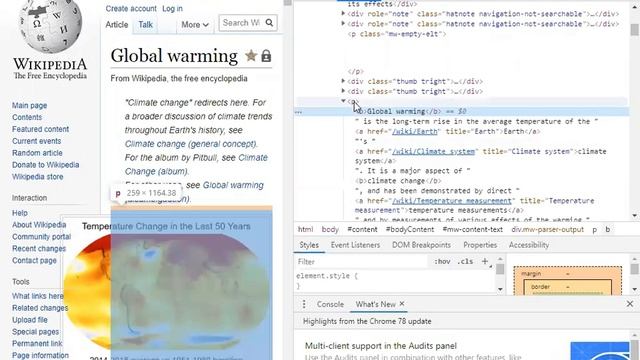Screen dimensions: 640x360
Task: Open the Contact page link
Action: click(34, 260)
